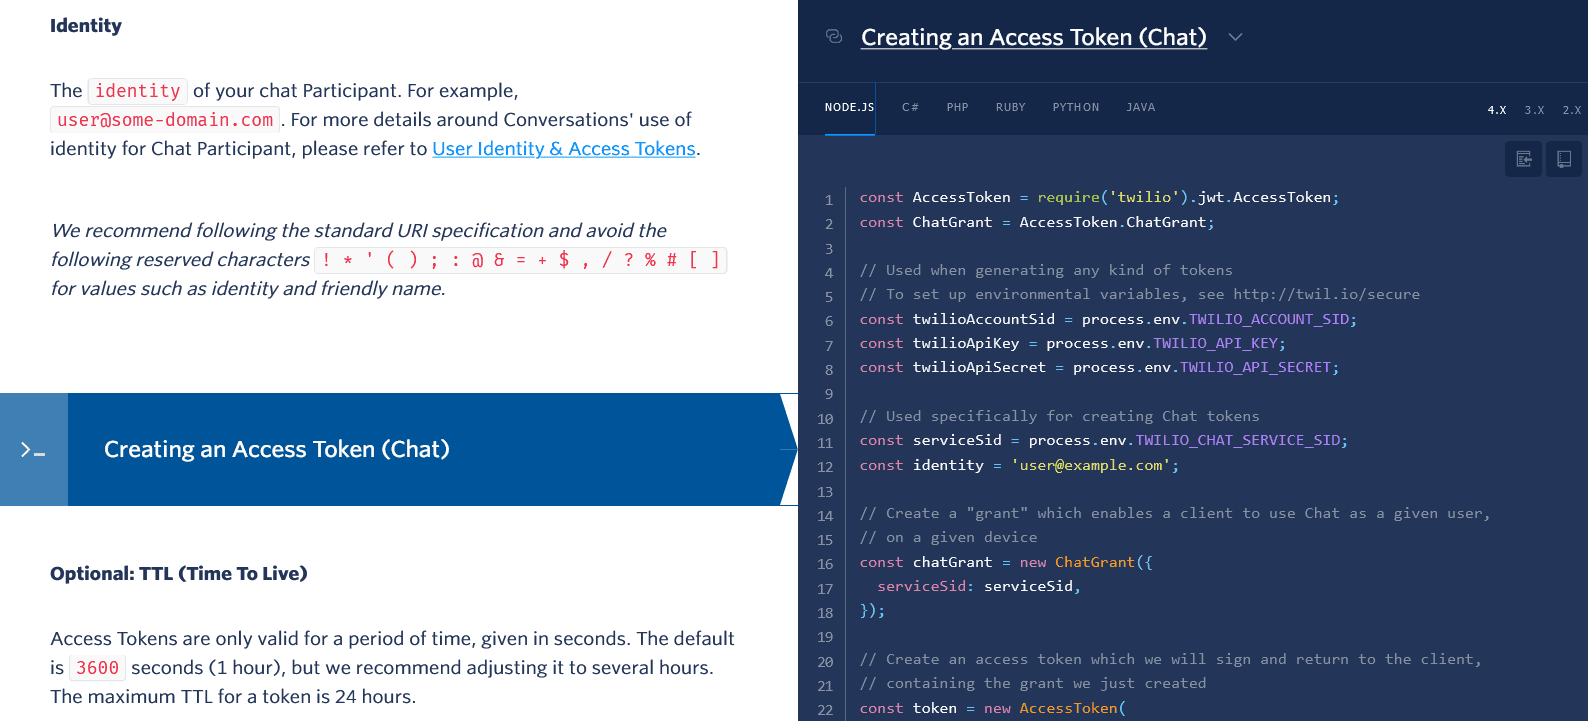This screenshot has height=721, width=1588.
Task: Open the User Identity & Access Tokens link
Action: click(563, 149)
